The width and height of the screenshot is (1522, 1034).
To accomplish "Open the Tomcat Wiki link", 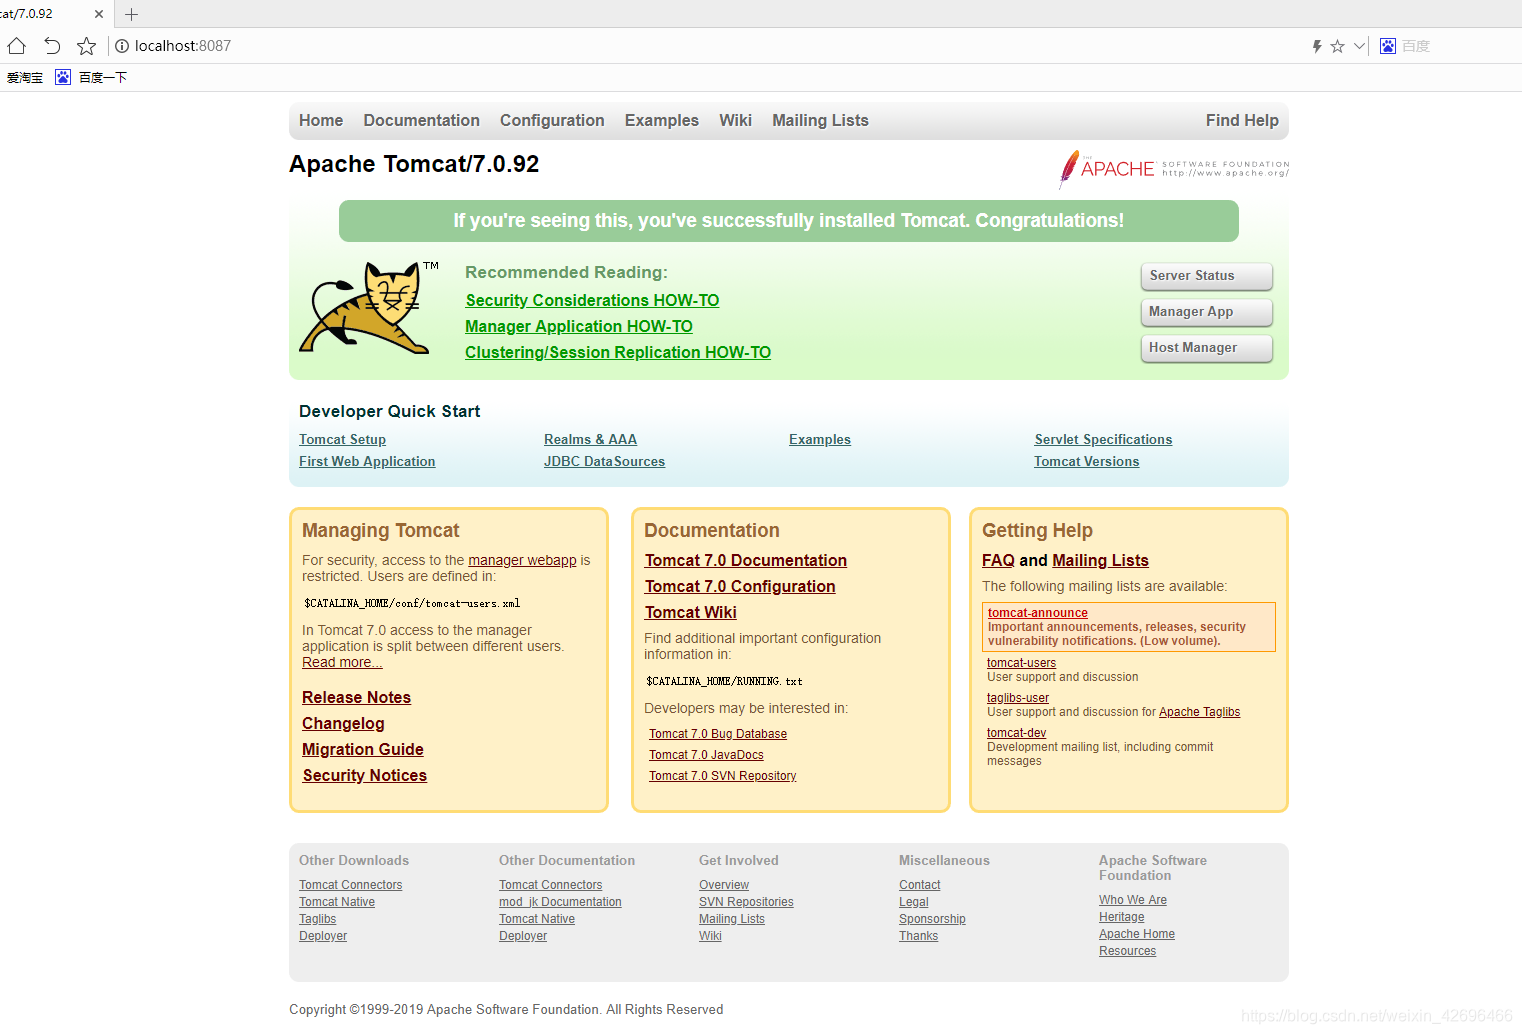I will (690, 612).
